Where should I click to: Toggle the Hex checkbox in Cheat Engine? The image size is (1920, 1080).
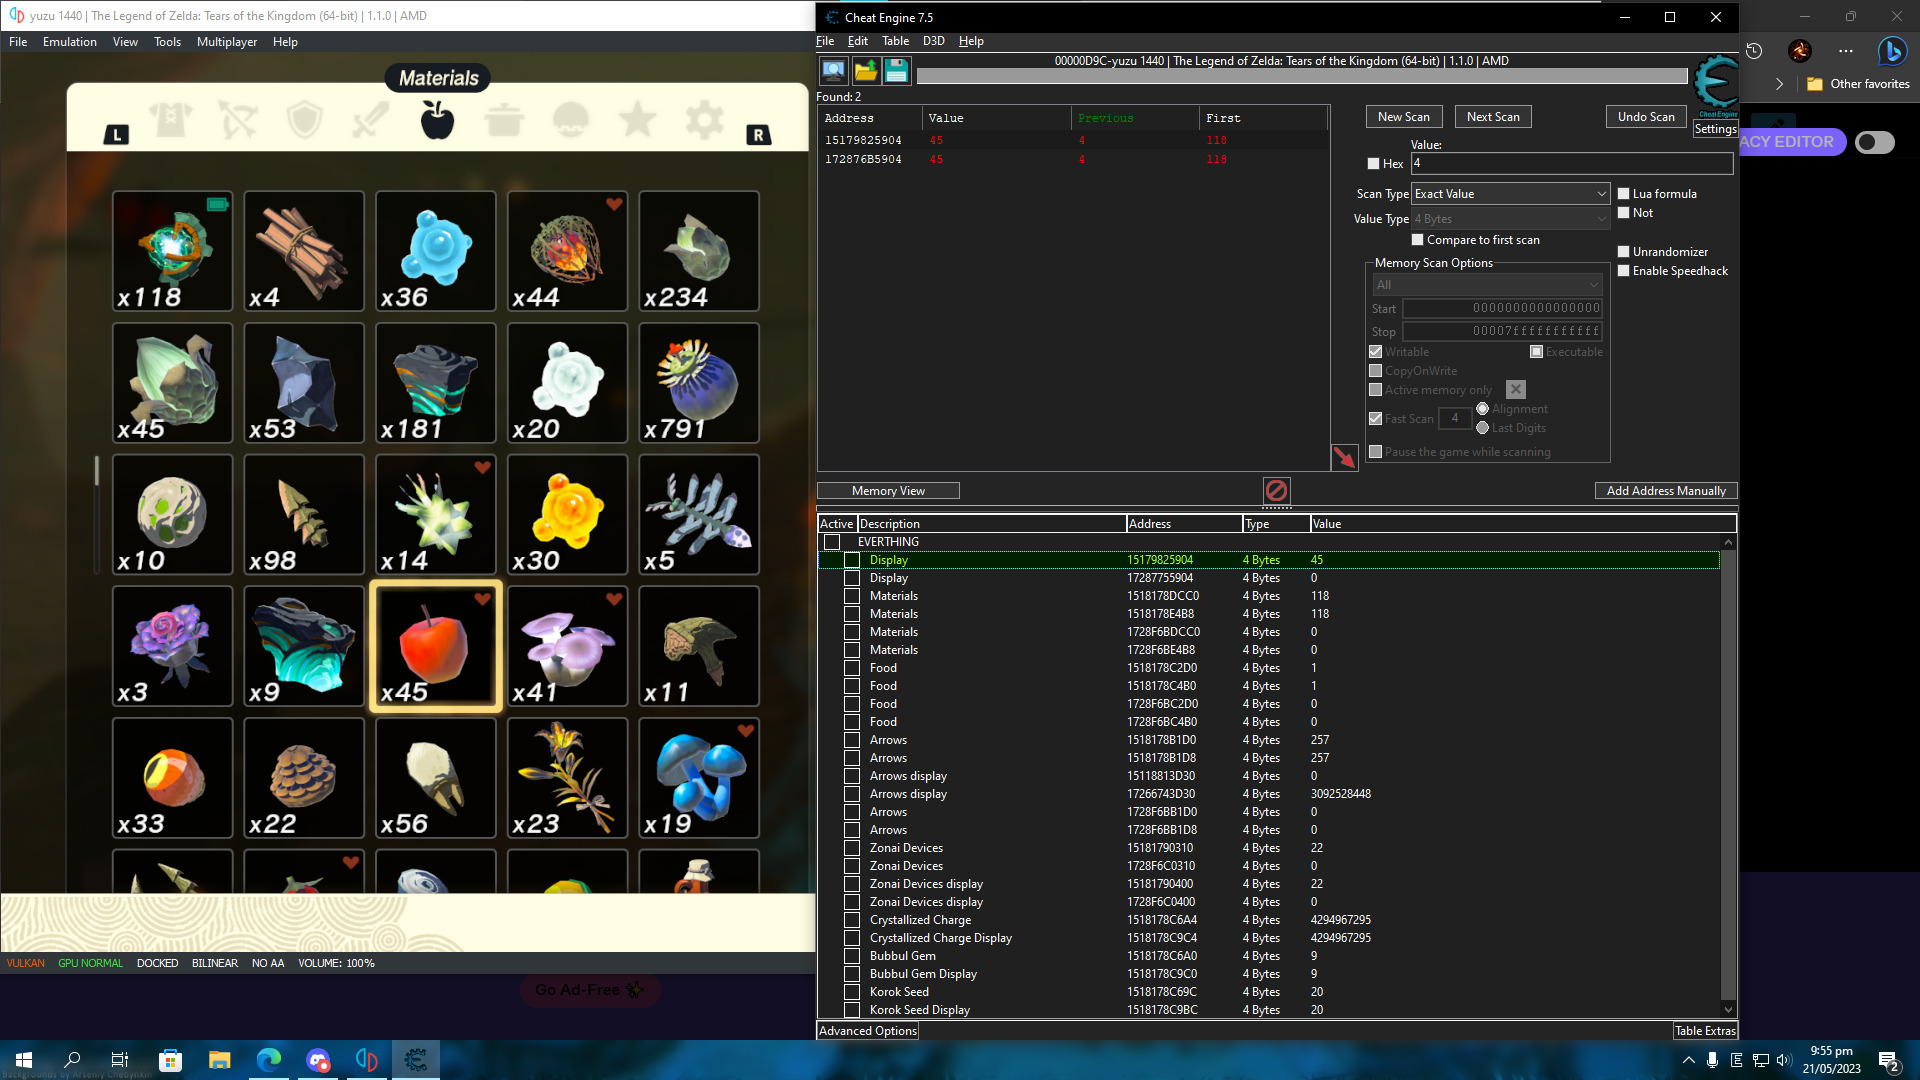pyautogui.click(x=1375, y=164)
